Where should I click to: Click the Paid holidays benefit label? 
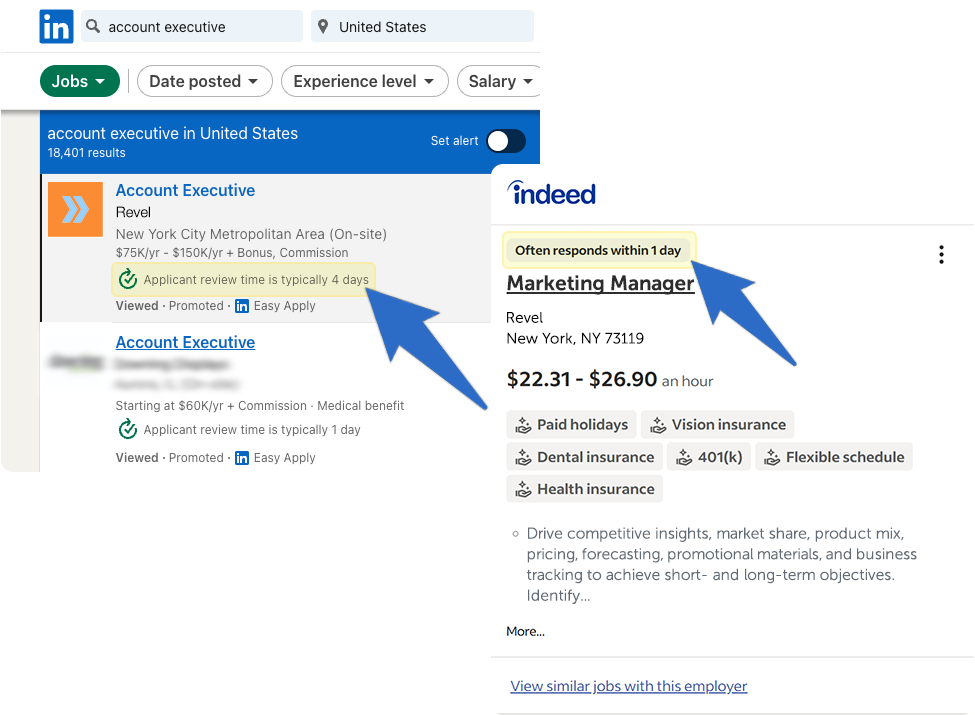click(583, 425)
